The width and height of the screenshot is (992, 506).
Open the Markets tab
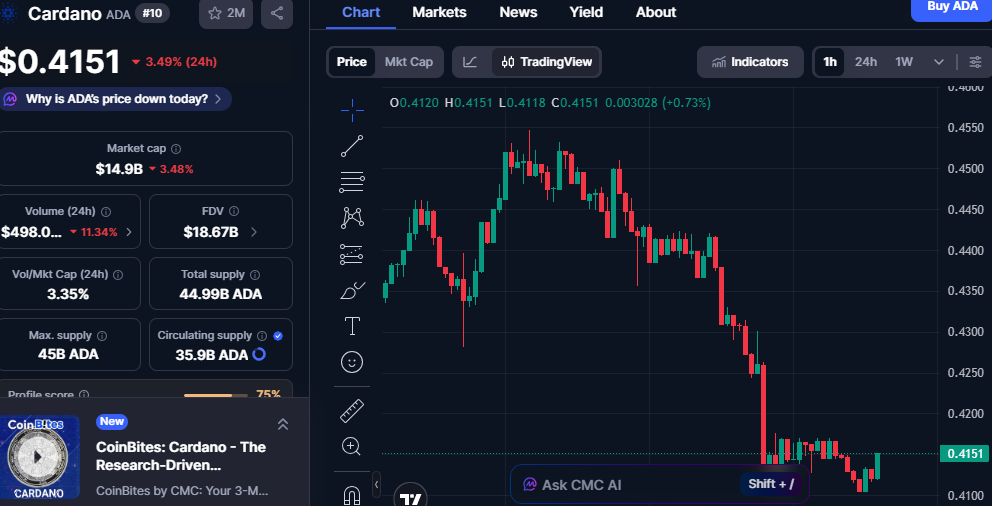(x=439, y=12)
